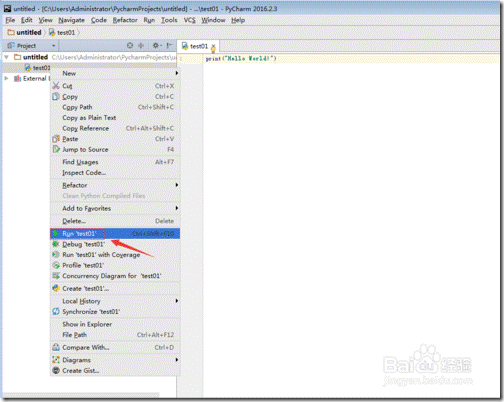Choose Run 'test01' from context menu
This screenshot has height=402, width=504.
(x=115, y=233)
